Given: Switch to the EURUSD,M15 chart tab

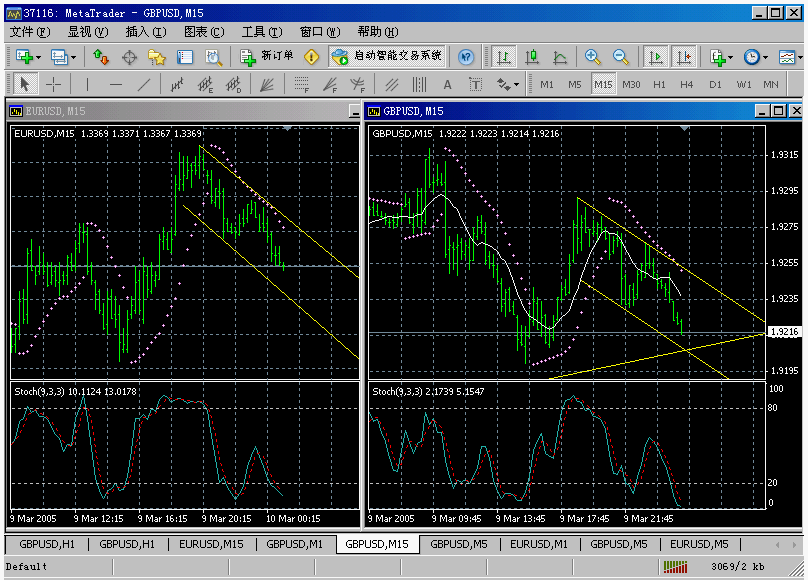Looking at the screenshot, I should pyautogui.click(x=211, y=544).
